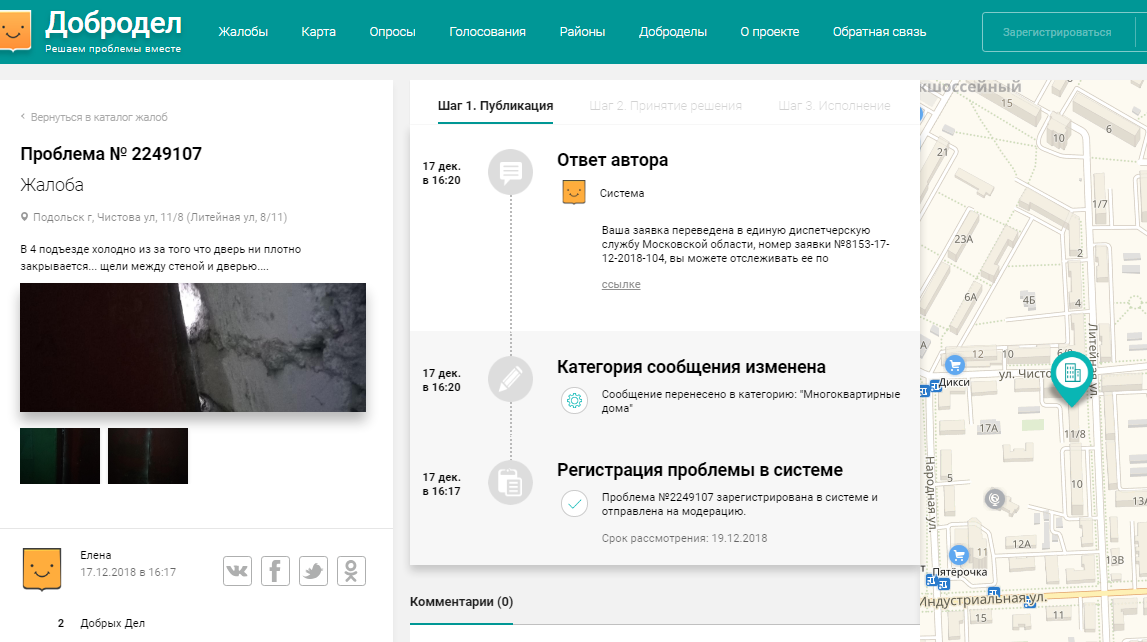Click Пятёрочка shopping cart icon on map
The image size is (1147, 642).
click(959, 555)
